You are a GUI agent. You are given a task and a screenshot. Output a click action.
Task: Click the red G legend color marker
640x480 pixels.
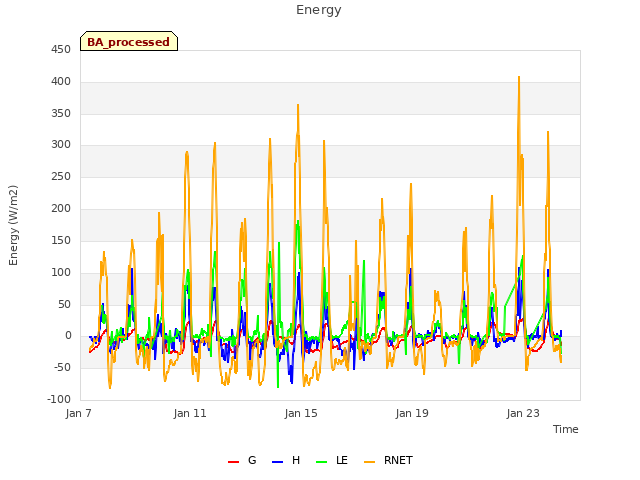[233, 462]
